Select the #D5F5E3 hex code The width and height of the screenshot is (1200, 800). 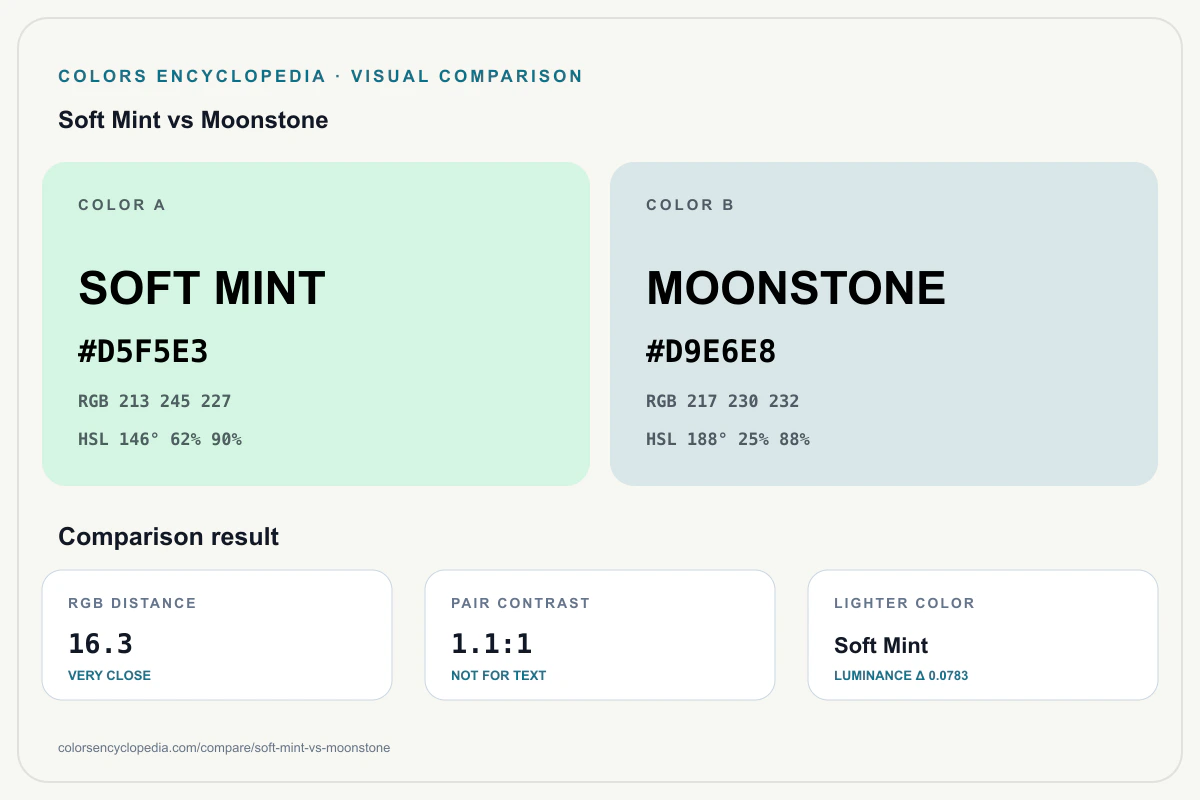[x=143, y=352]
